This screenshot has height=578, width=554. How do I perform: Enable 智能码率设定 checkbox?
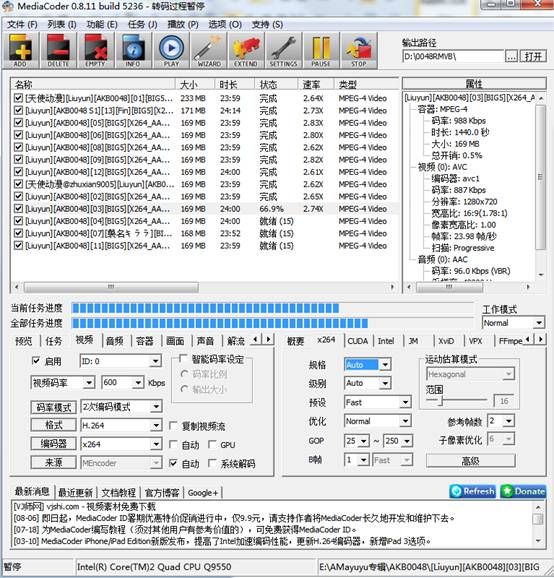(x=183, y=358)
